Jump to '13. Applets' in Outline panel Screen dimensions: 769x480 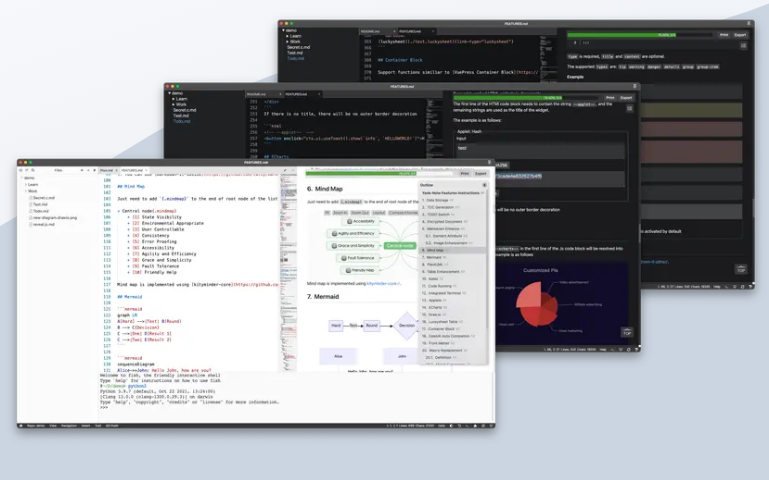tap(434, 300)
